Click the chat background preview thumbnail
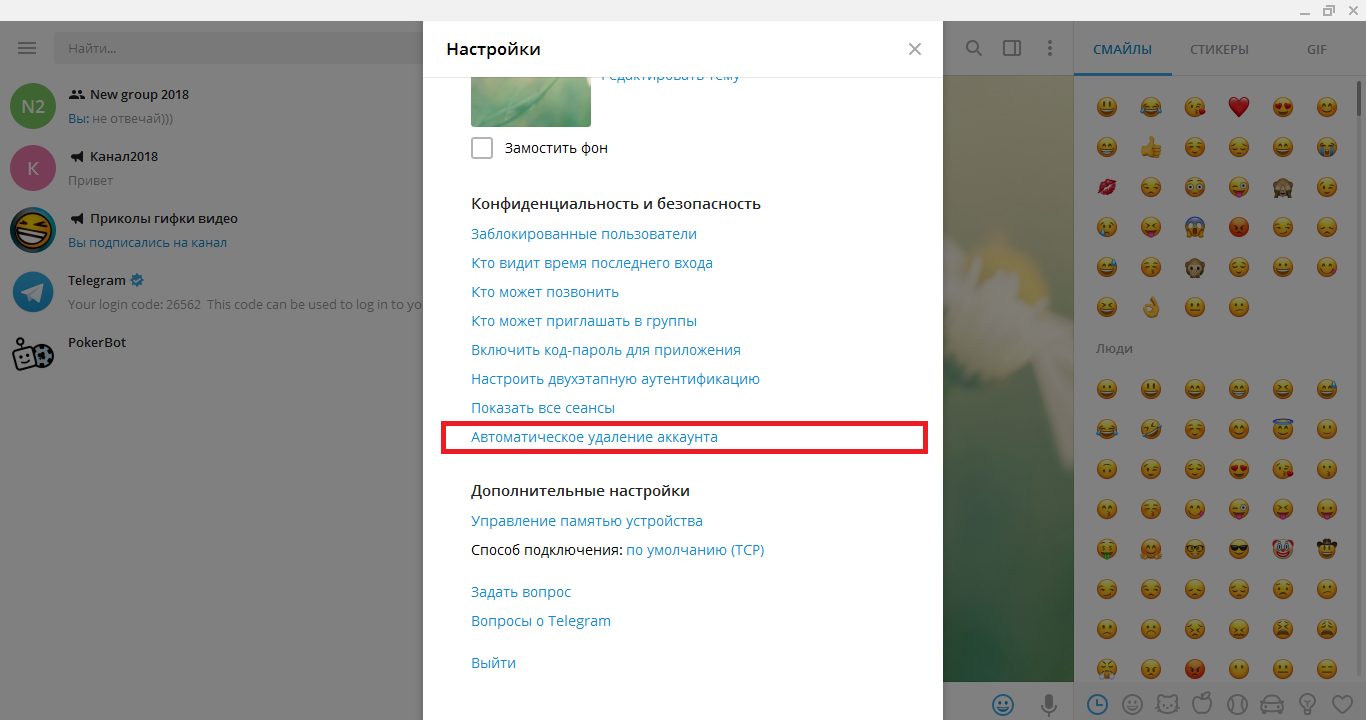The image size is (1366, 720). pos(530,102)
